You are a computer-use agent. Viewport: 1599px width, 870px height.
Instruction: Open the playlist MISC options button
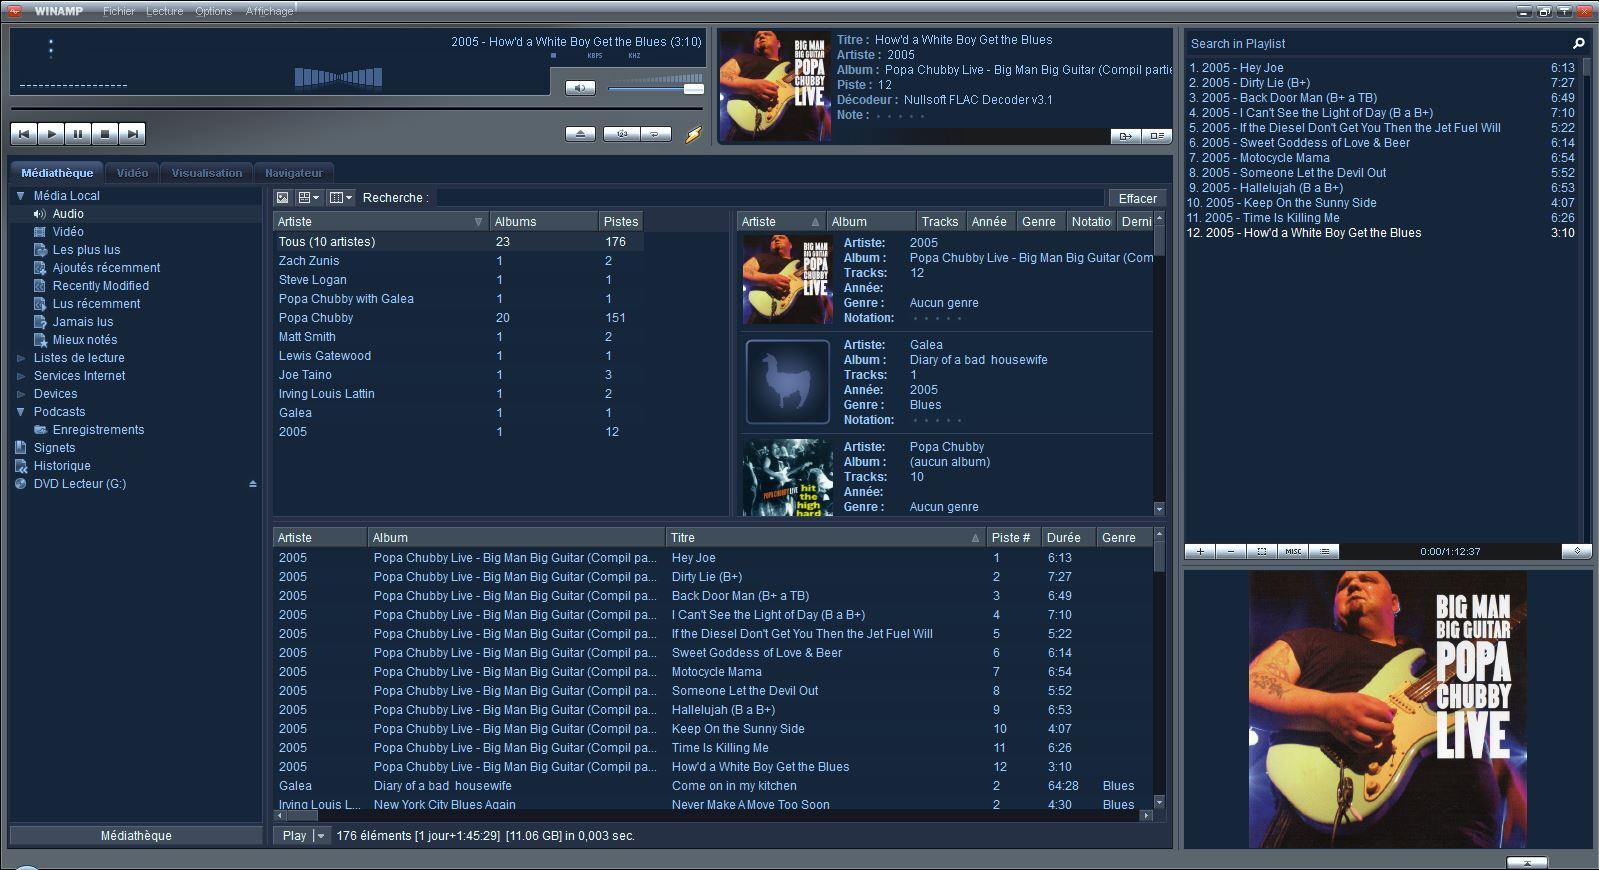pyautogui.click(x=1293, y=551)
